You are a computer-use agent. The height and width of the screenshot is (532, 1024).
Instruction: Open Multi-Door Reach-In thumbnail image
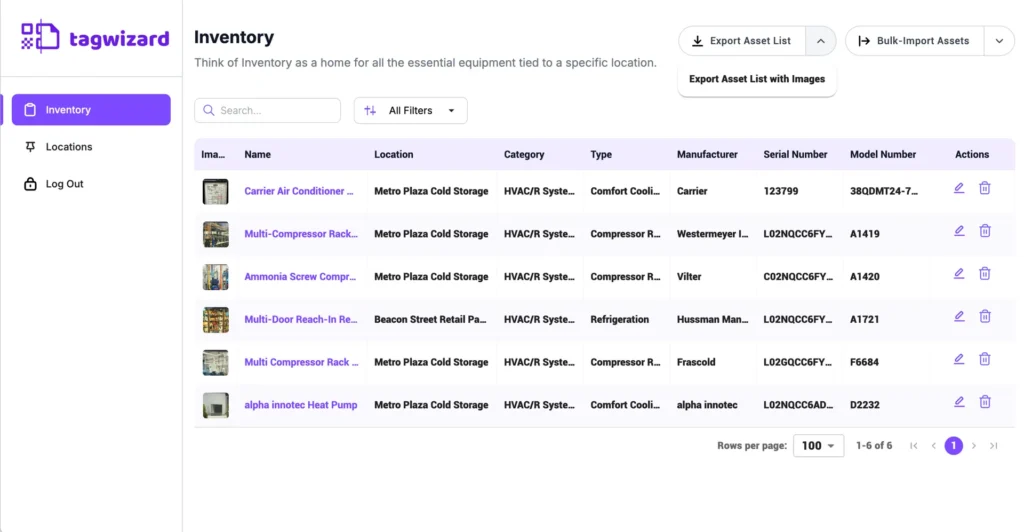[216, 320]
